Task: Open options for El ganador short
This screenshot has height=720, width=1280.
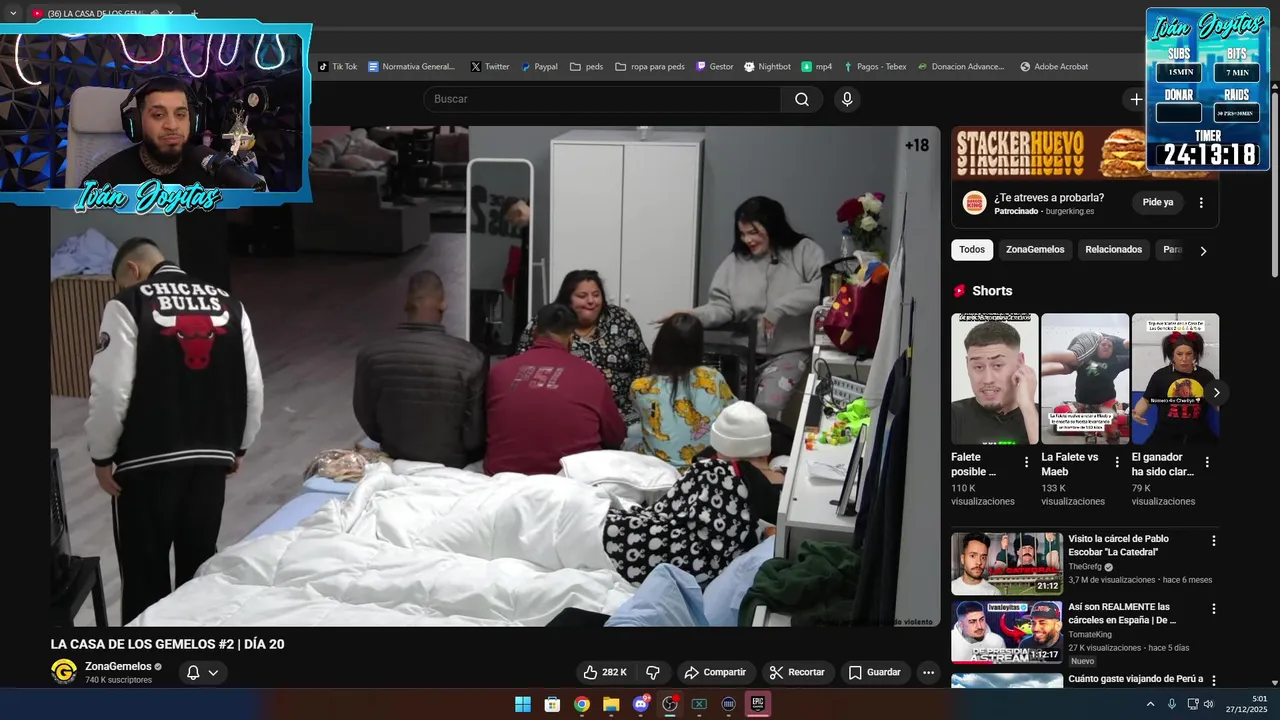Action: [1207, 462]
